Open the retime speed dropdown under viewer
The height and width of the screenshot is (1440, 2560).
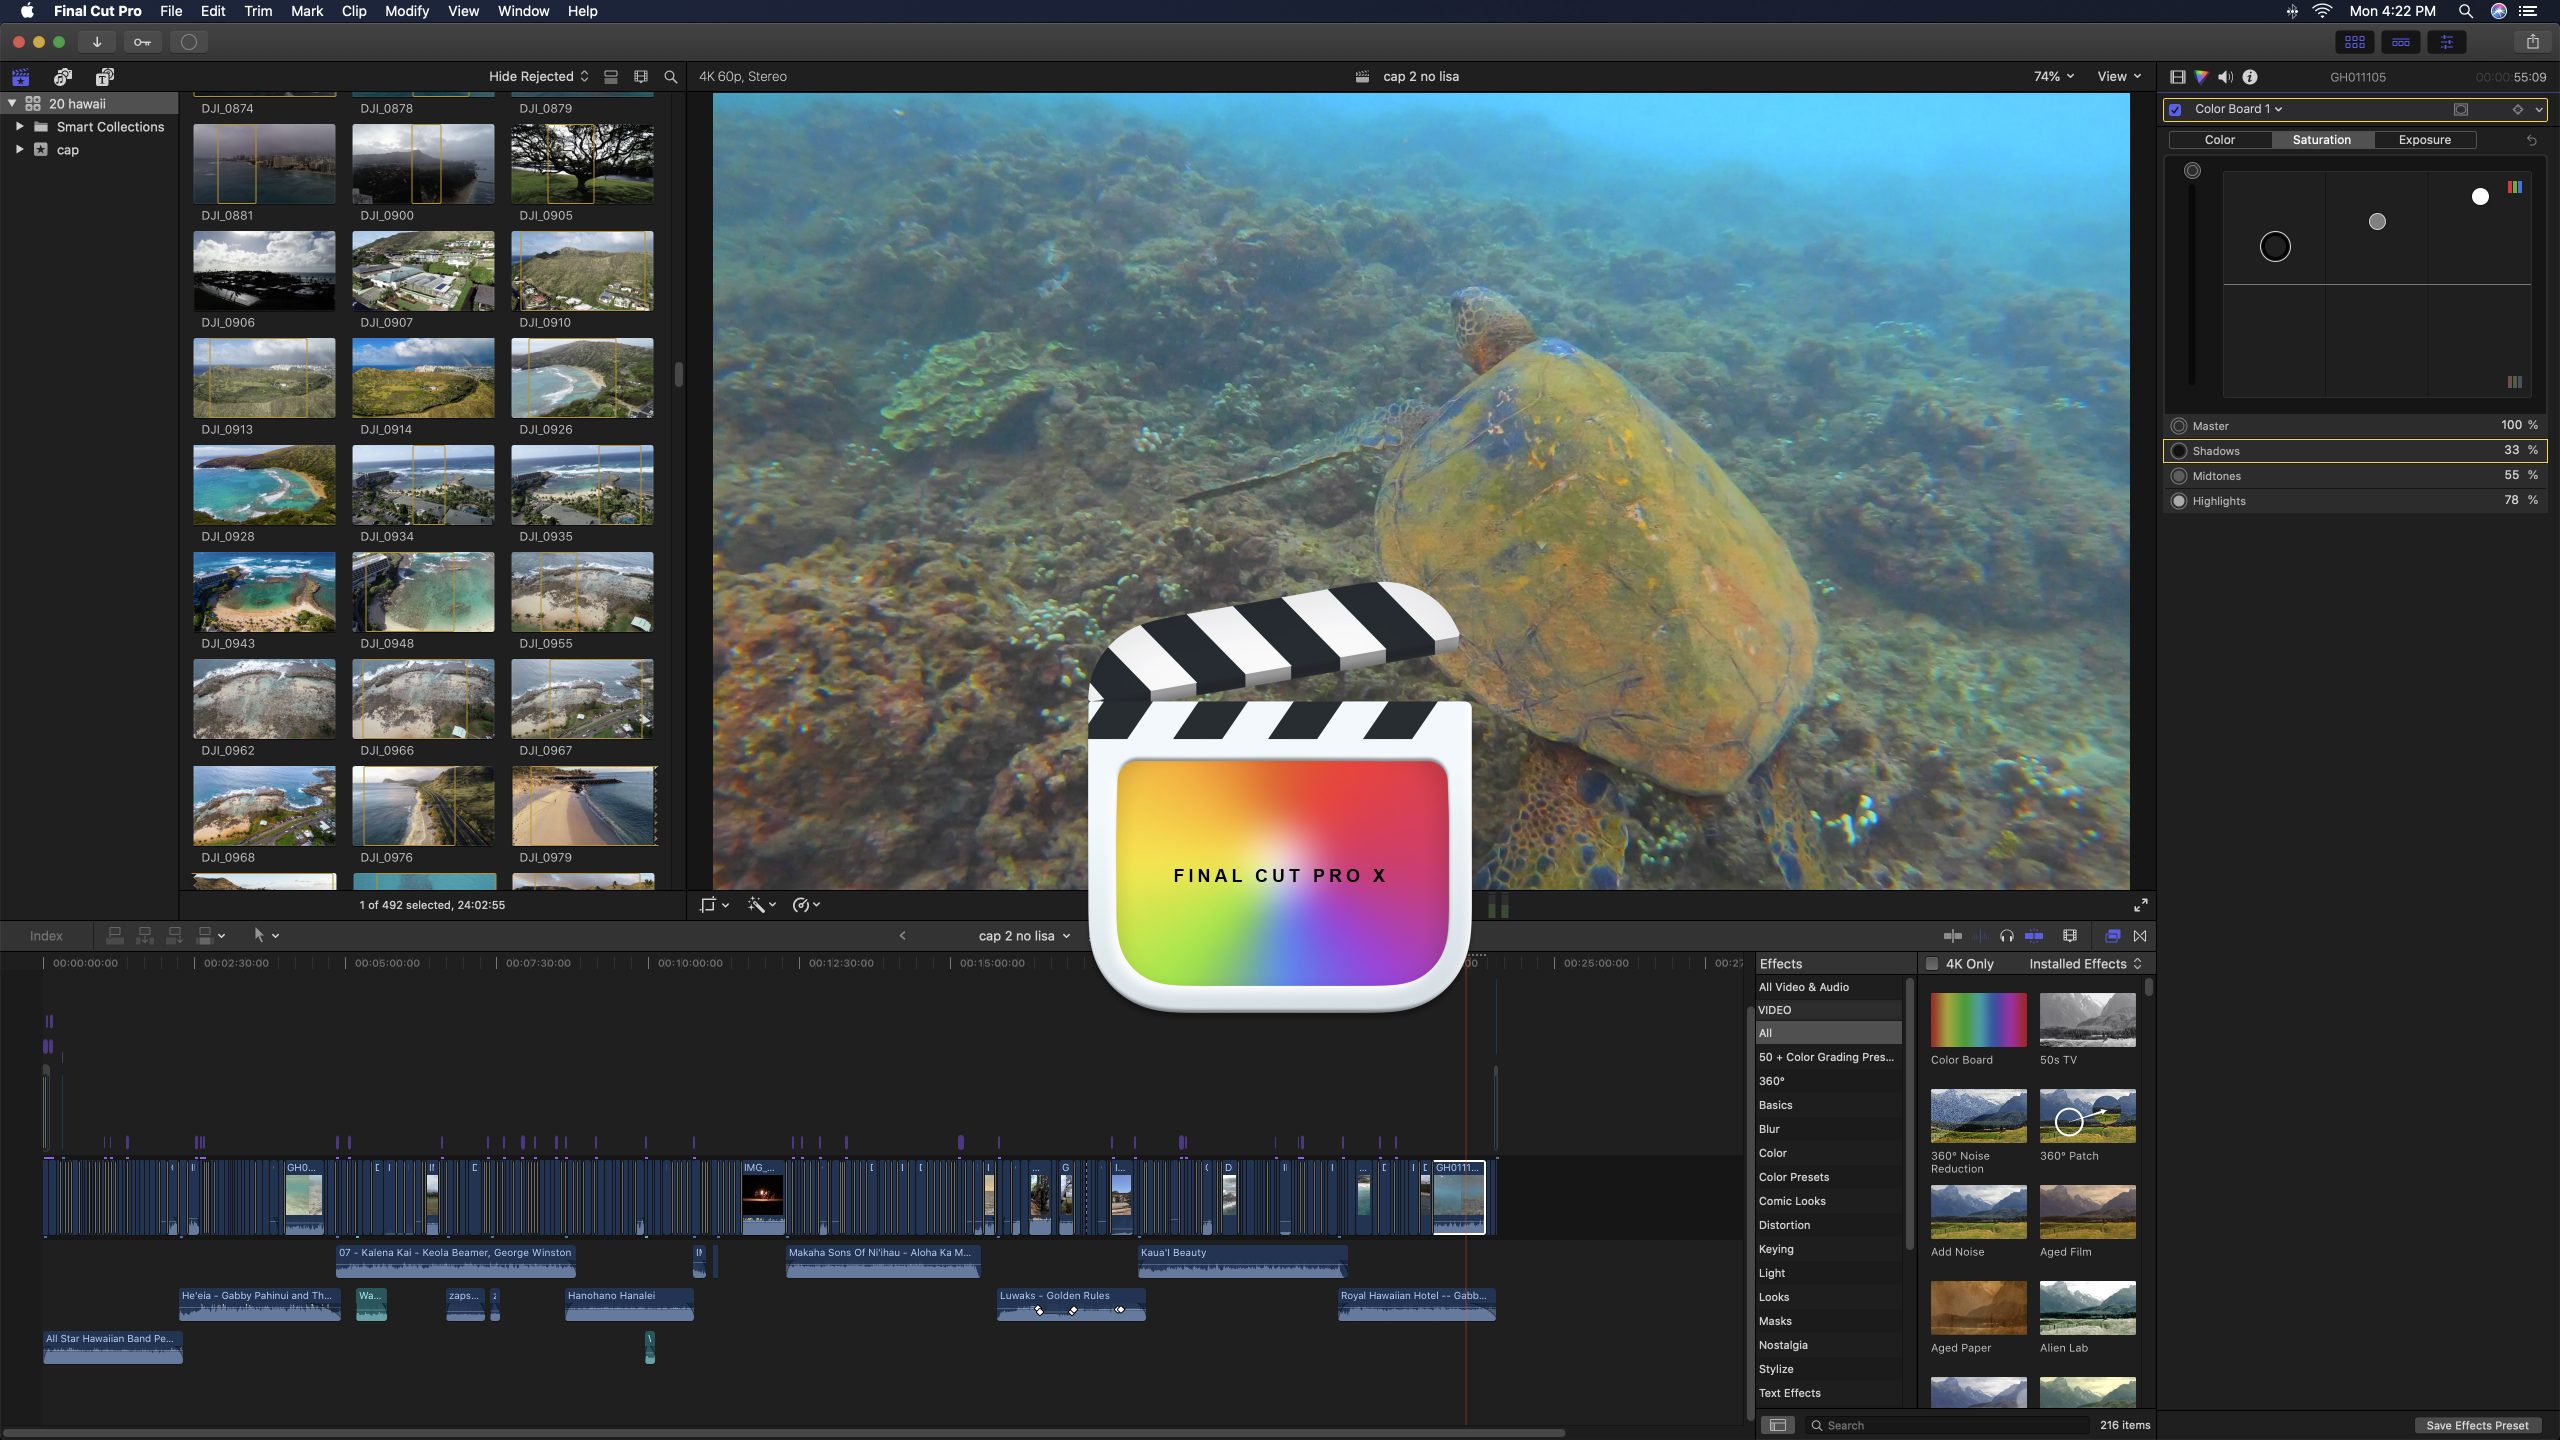click(806, 905)
